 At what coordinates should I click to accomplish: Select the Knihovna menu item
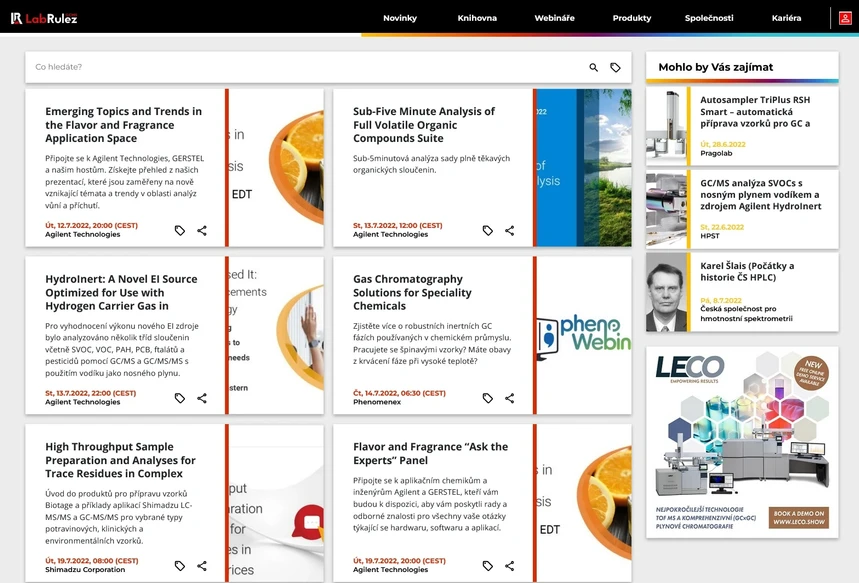point(478,17)
